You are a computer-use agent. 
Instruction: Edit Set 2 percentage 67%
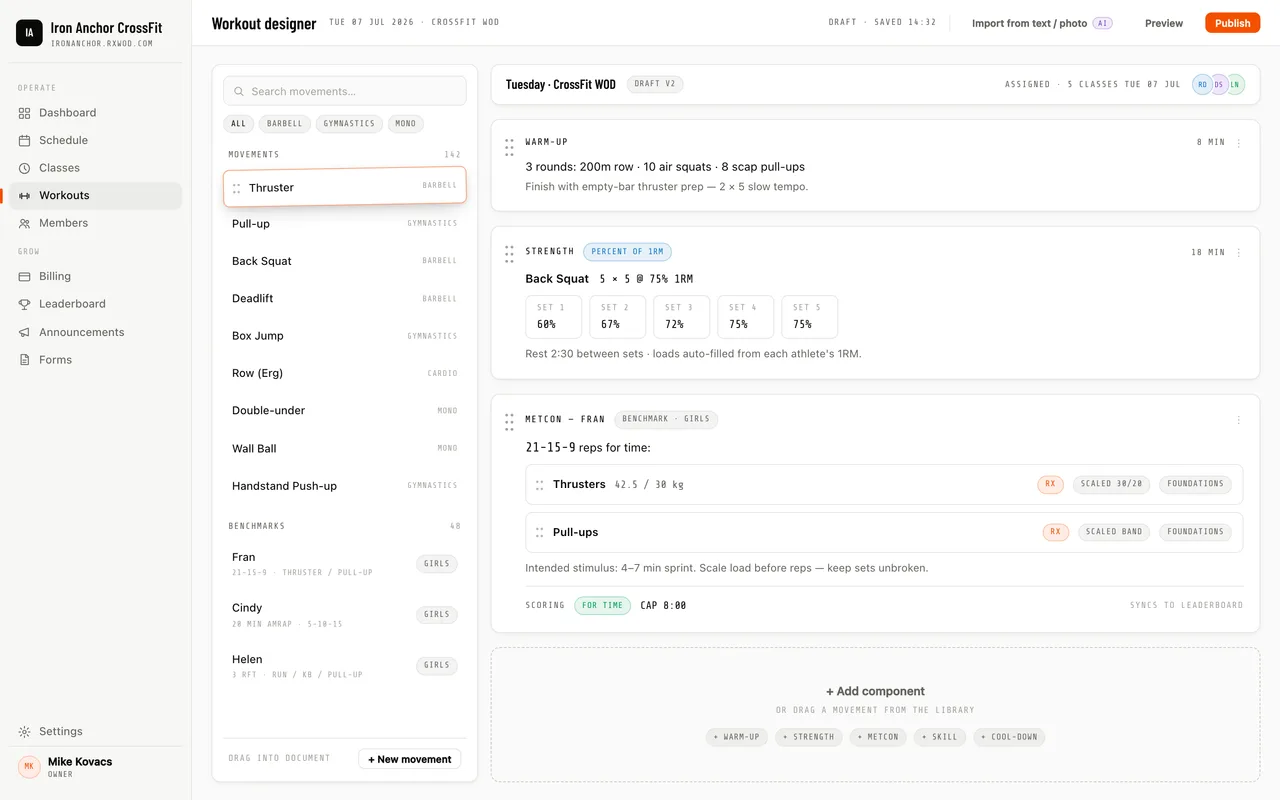pos(618,317)
